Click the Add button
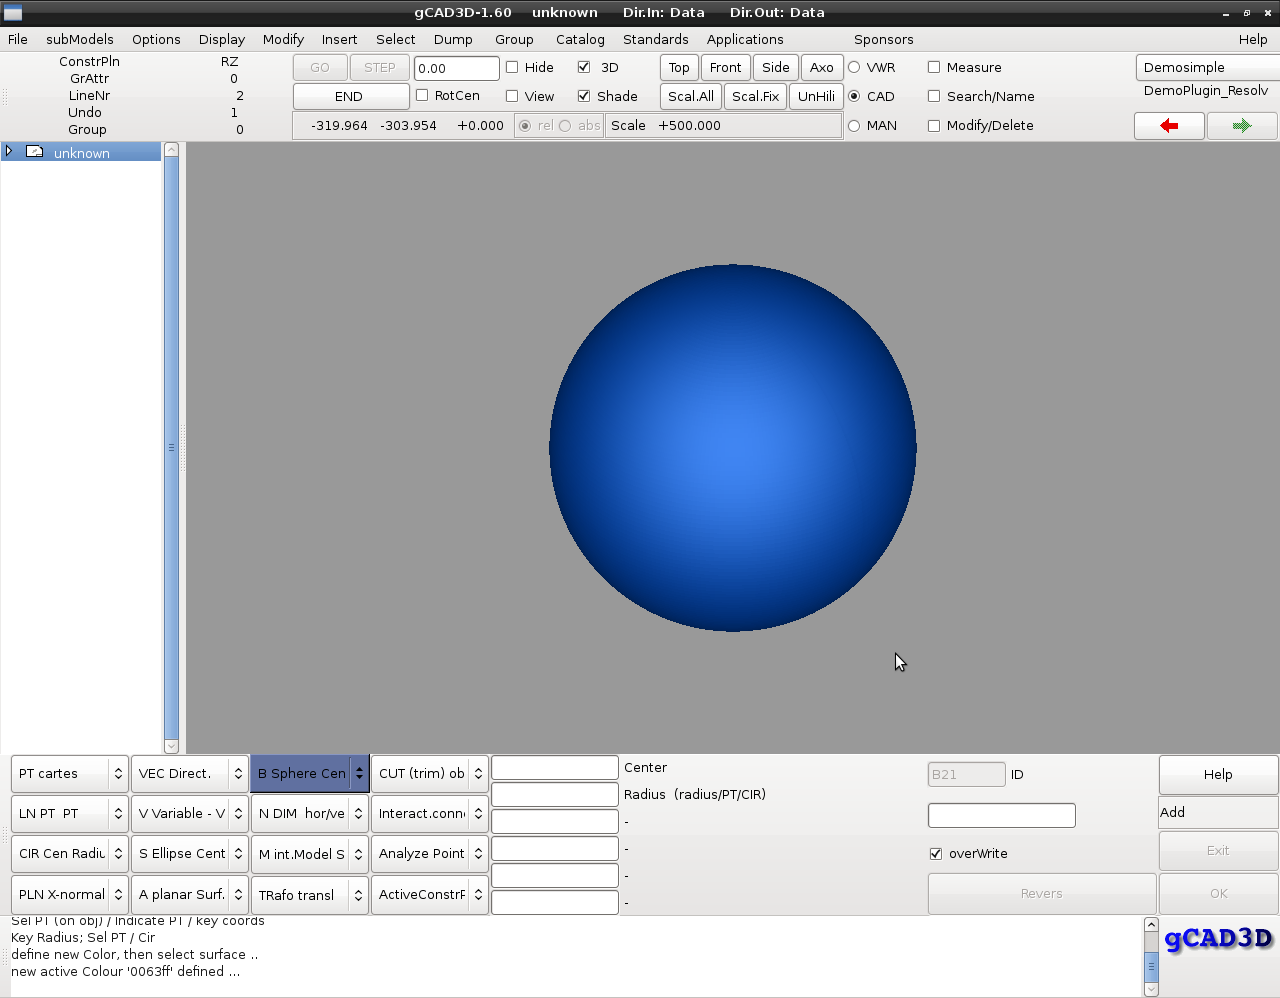This screenshot has width=1280, height=998. (x=1218, y=812)
